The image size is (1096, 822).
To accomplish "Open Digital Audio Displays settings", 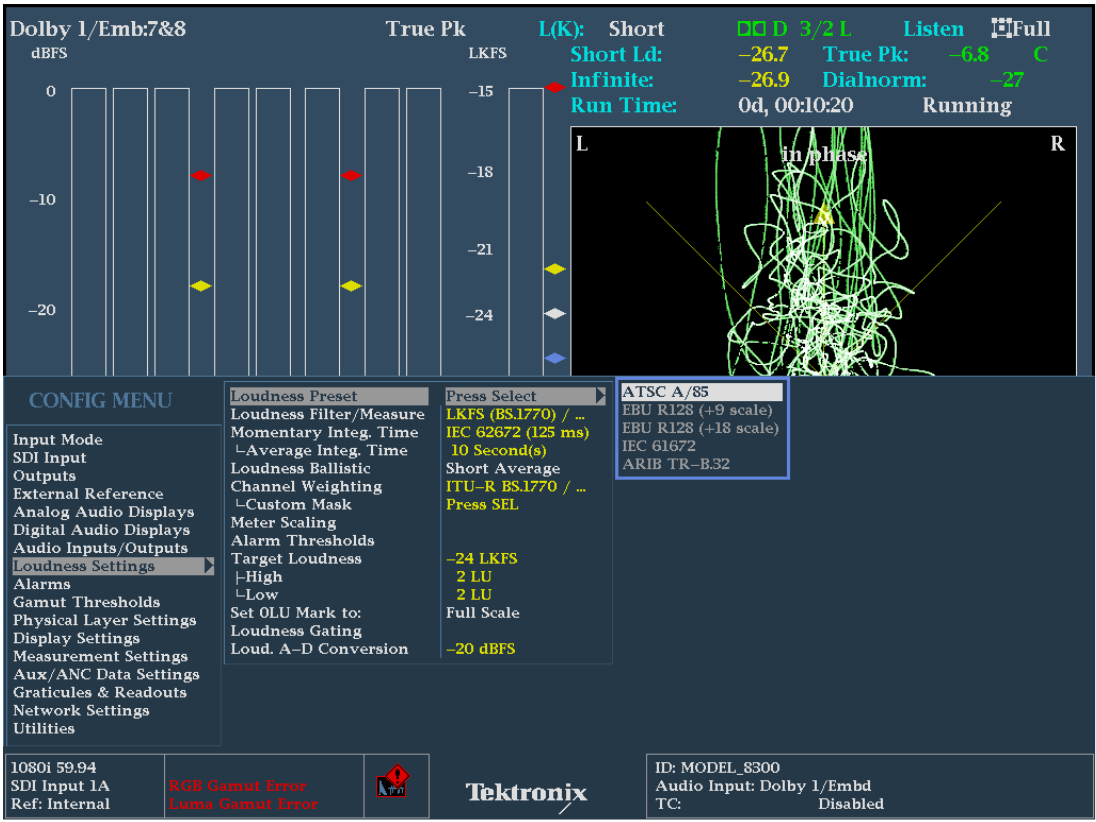I will click(101, 530).
